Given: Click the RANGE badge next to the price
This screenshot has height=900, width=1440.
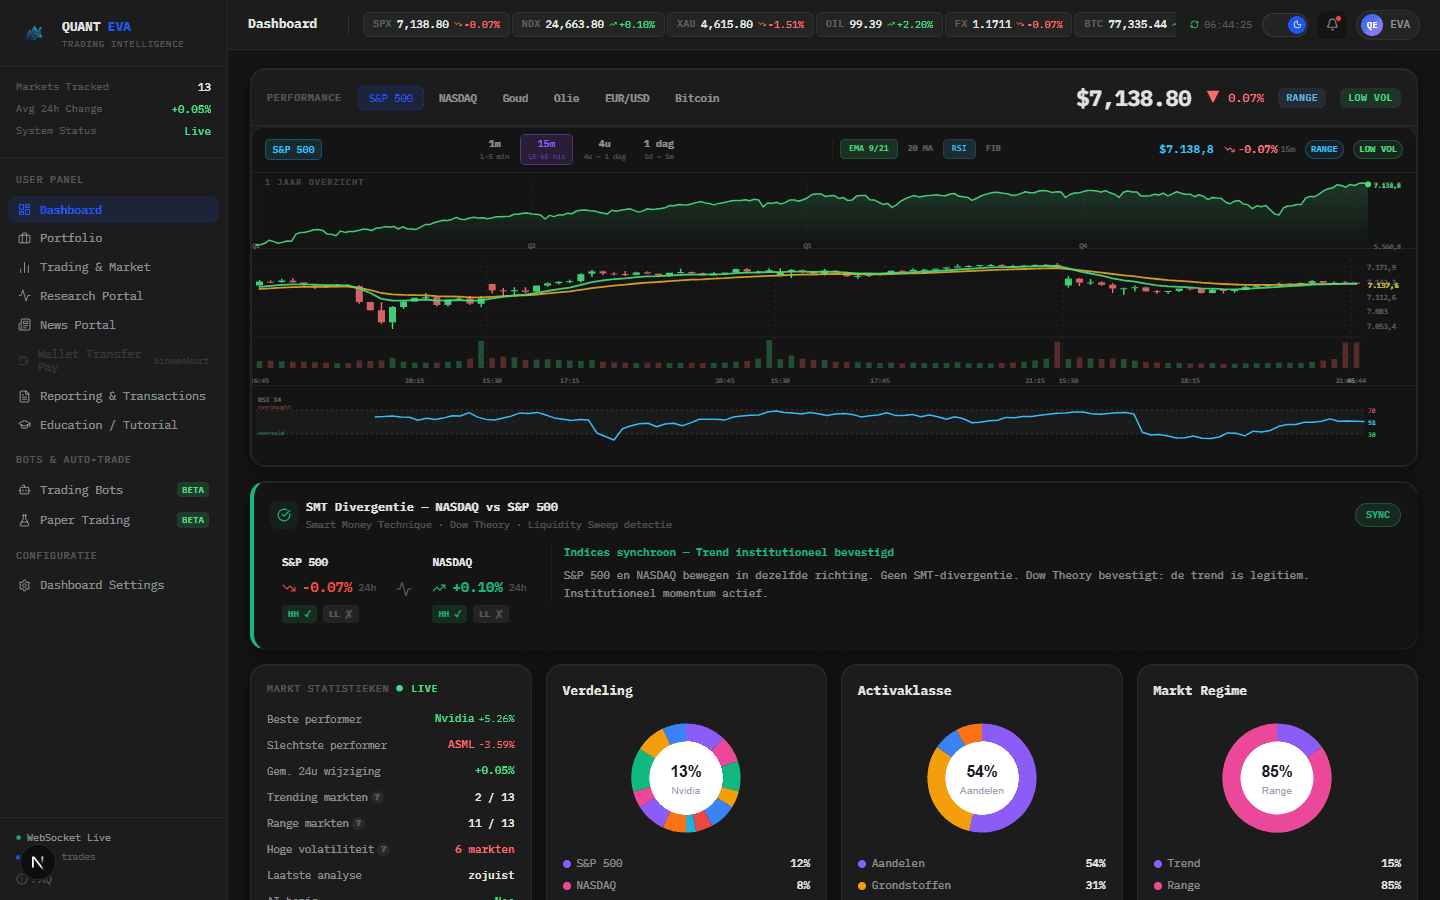Looking at the screenshot, I should tap(1301, 98).
